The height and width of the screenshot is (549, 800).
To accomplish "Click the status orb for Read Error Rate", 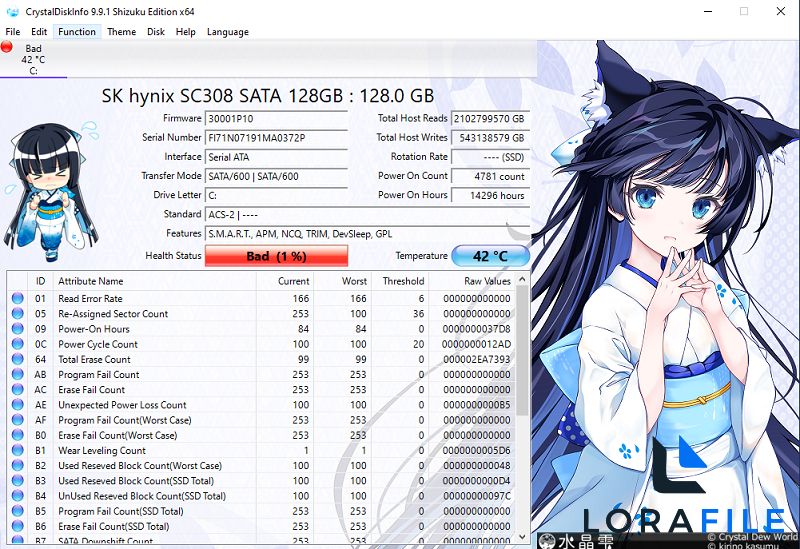I will pos(18,298).
